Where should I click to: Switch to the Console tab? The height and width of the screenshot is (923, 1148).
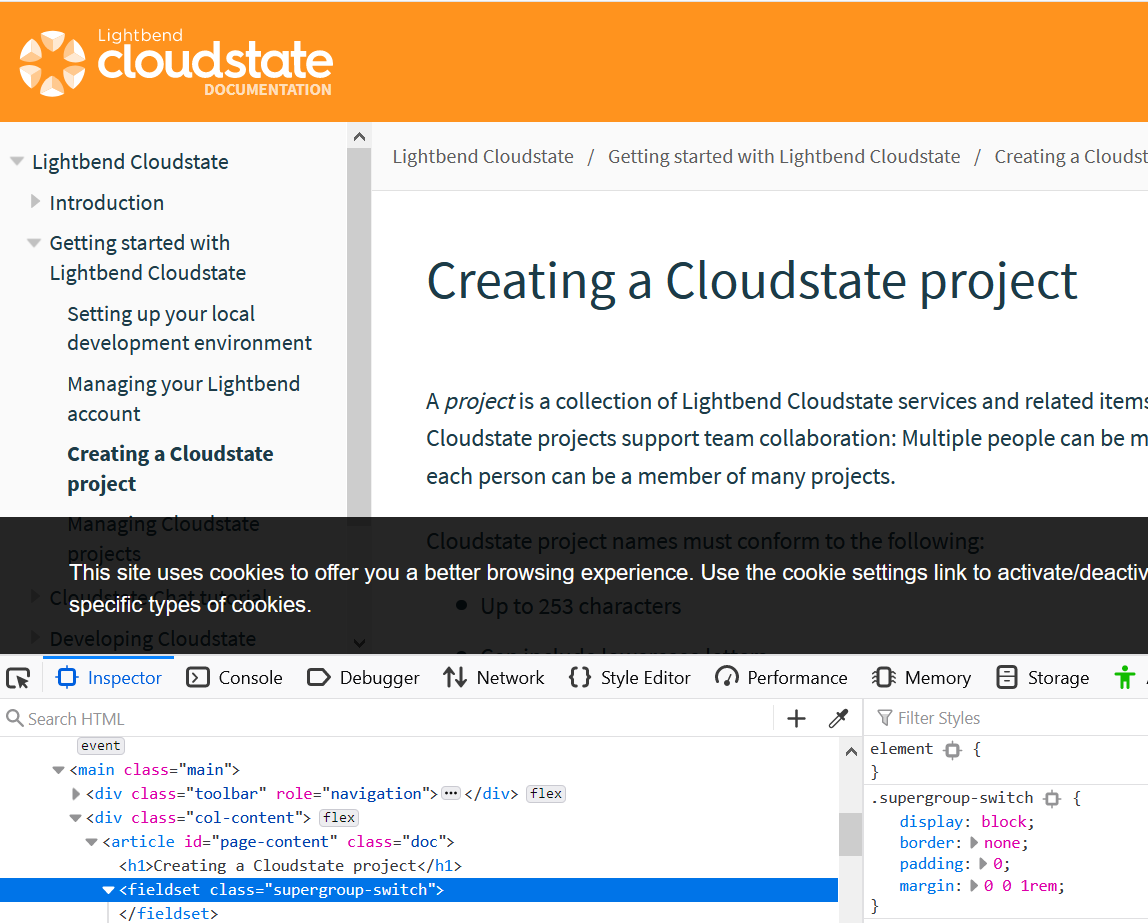[x=234, y=678]
